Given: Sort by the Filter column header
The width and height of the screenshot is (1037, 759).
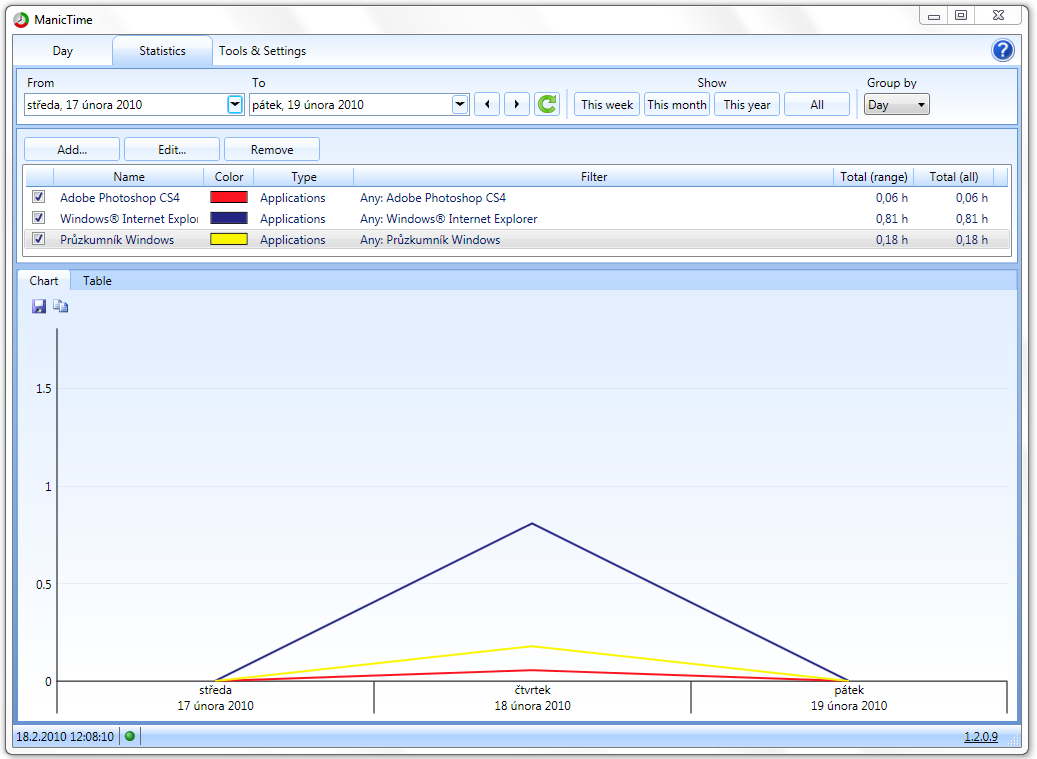Looking at the screenshot, I should pyautogui.click(x=594, y=177).
